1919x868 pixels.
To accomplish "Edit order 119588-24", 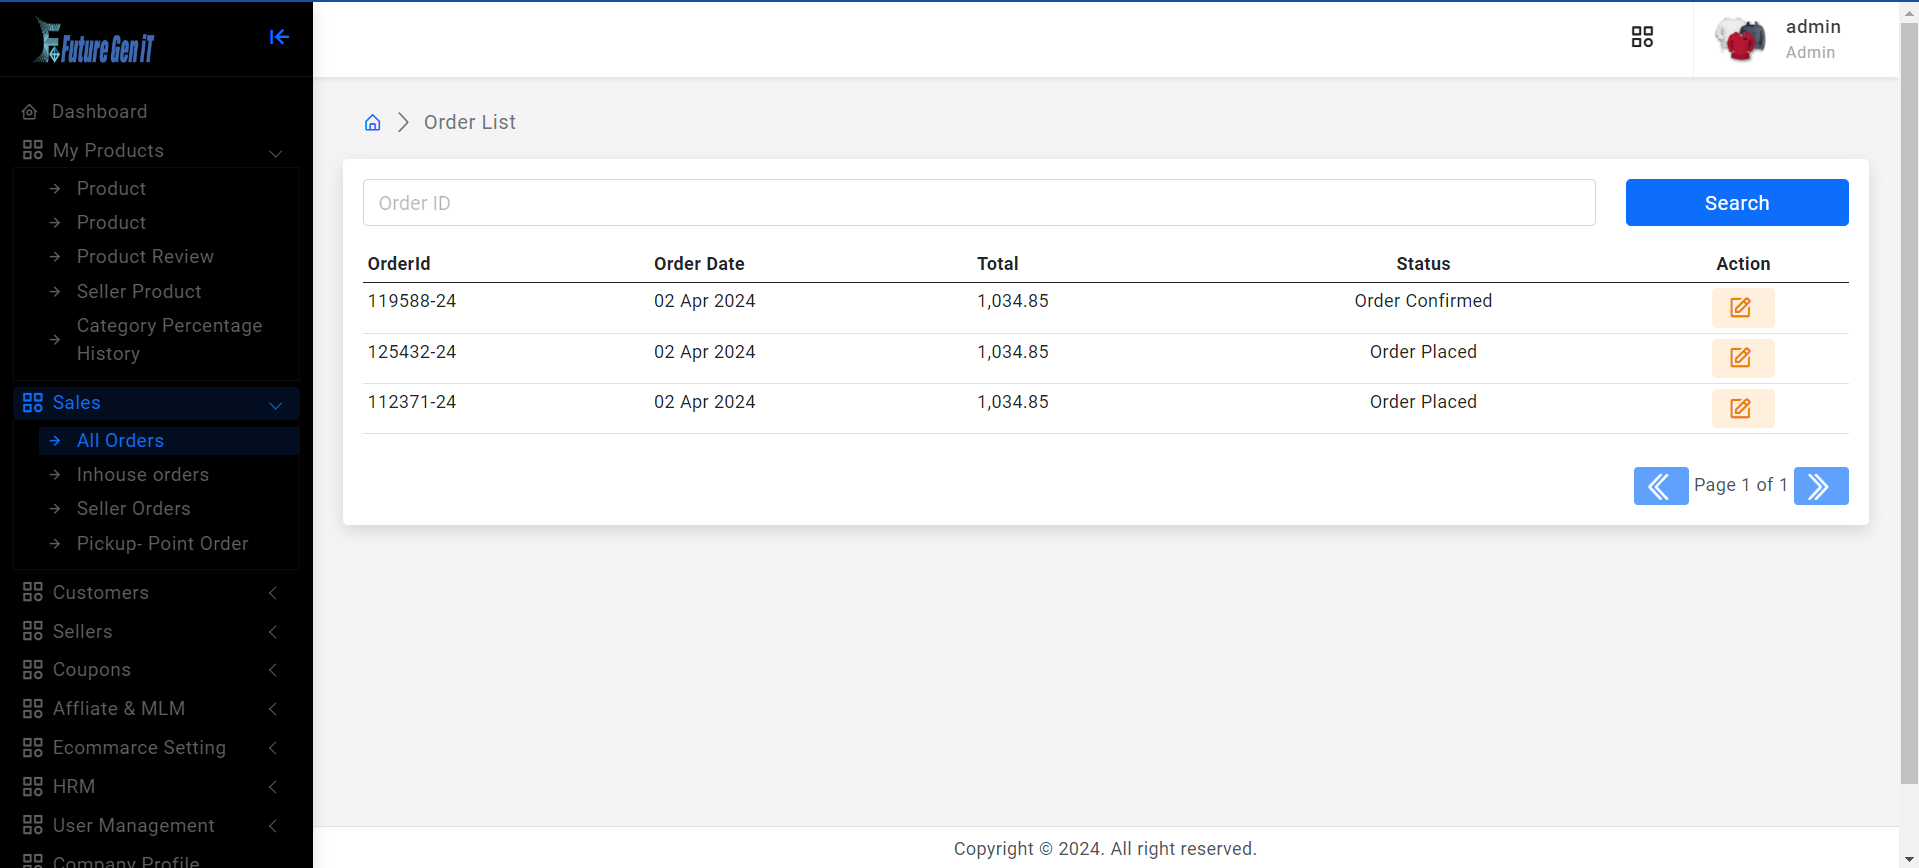I will coord(1742,308).
